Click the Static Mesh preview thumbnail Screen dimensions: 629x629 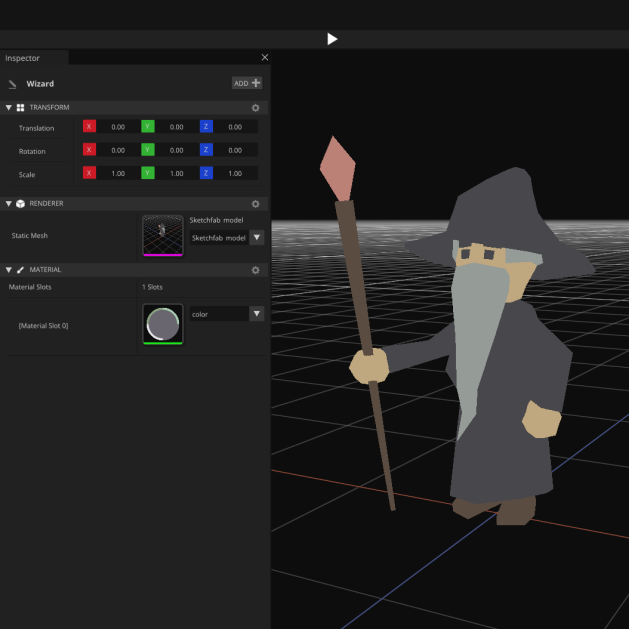coord(163,235)
